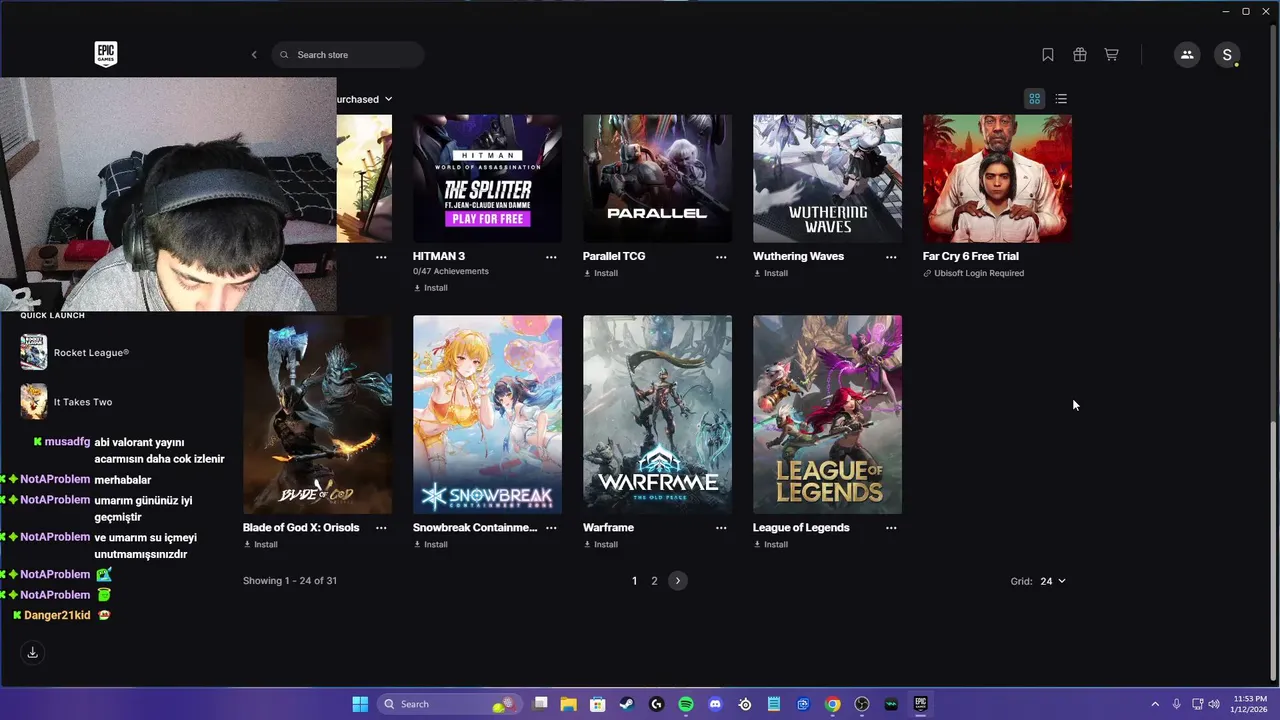Screen dimensions: 1280x720
Task: Click the taskbar volume icon
Action: pyautogui.click(x=1214, y=704)
